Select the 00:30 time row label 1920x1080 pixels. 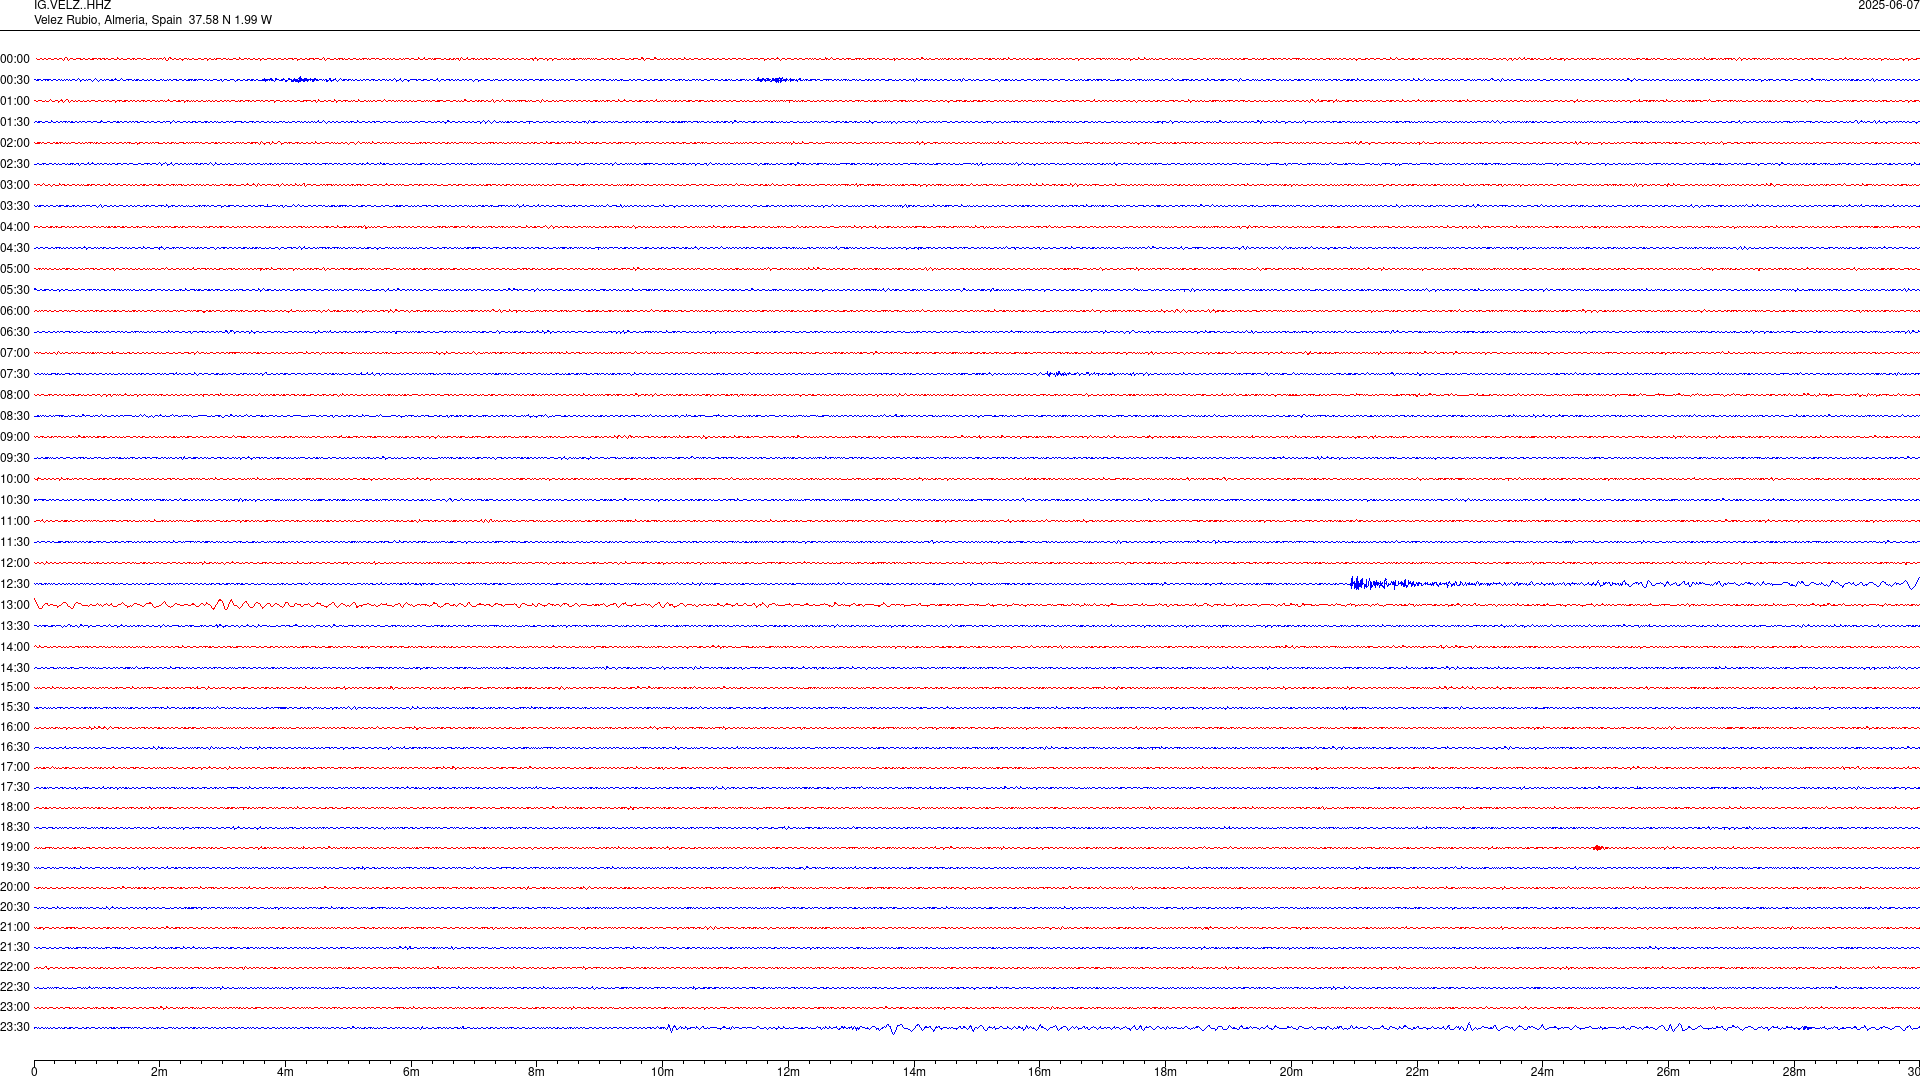[x=15, y=80]
